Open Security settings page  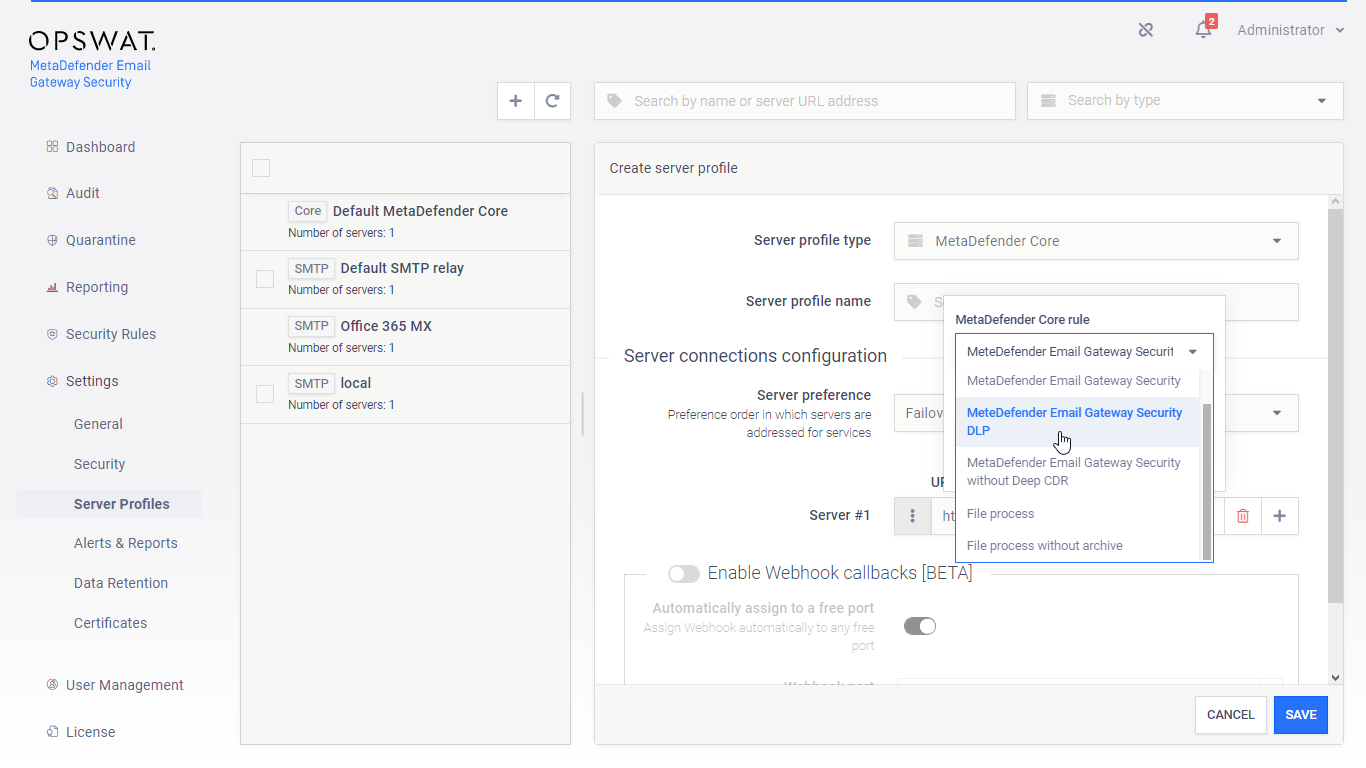pos(99,464)
